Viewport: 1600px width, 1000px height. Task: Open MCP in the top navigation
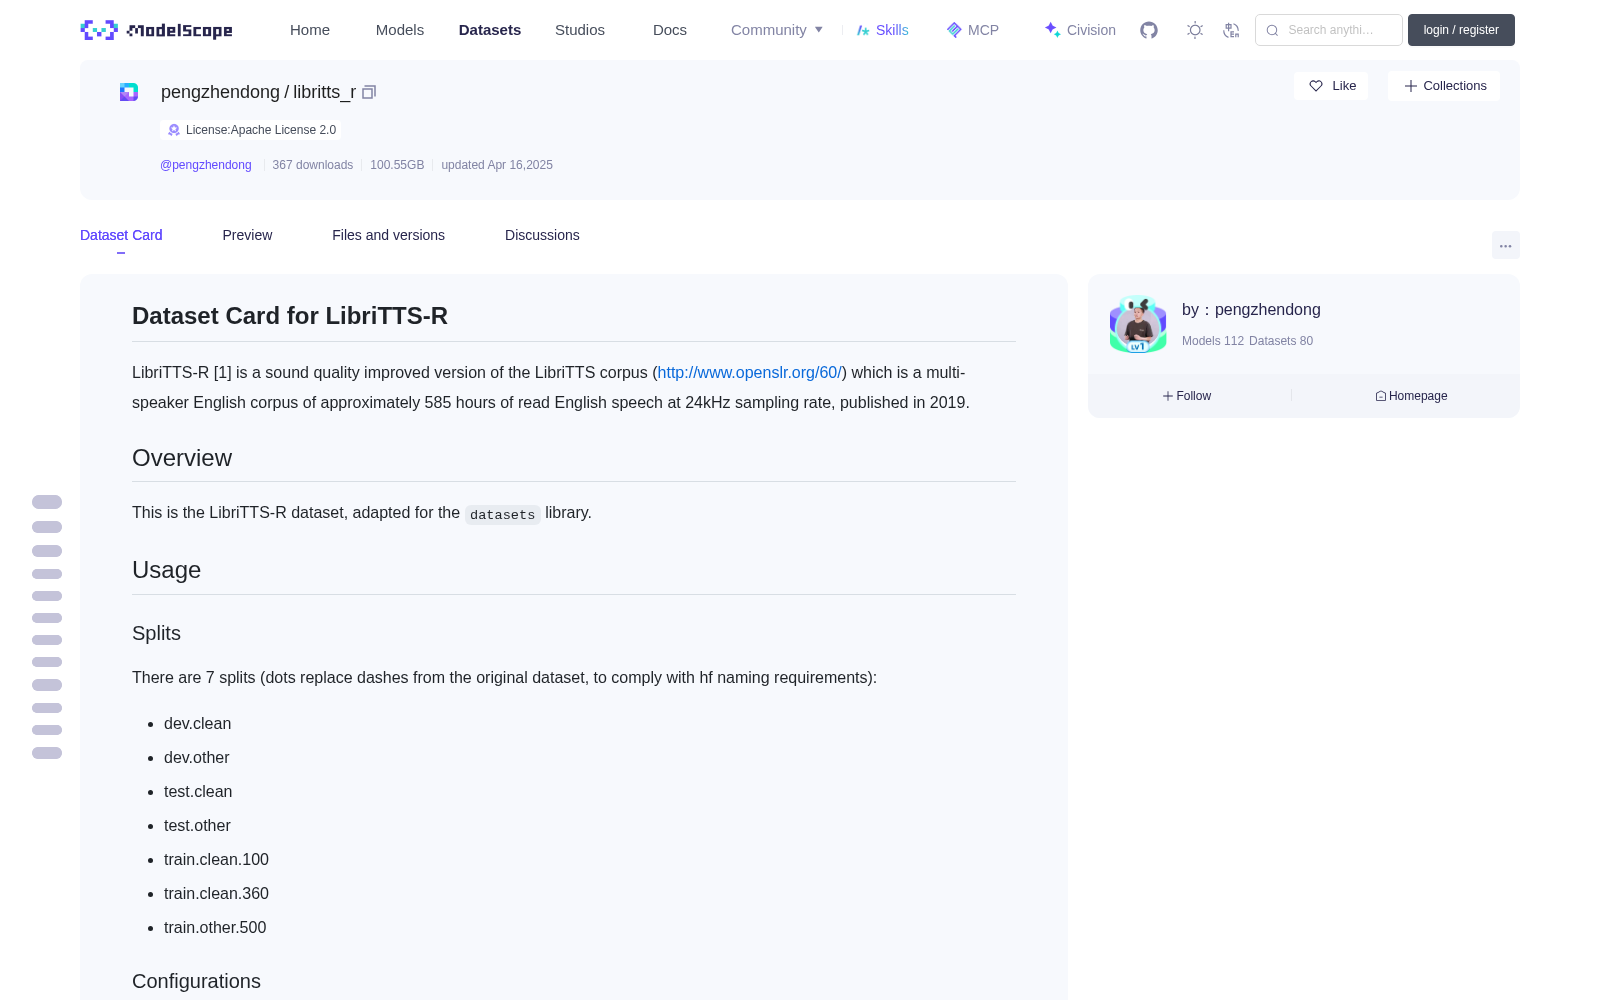pyautogui.click(x=972, y=30)
